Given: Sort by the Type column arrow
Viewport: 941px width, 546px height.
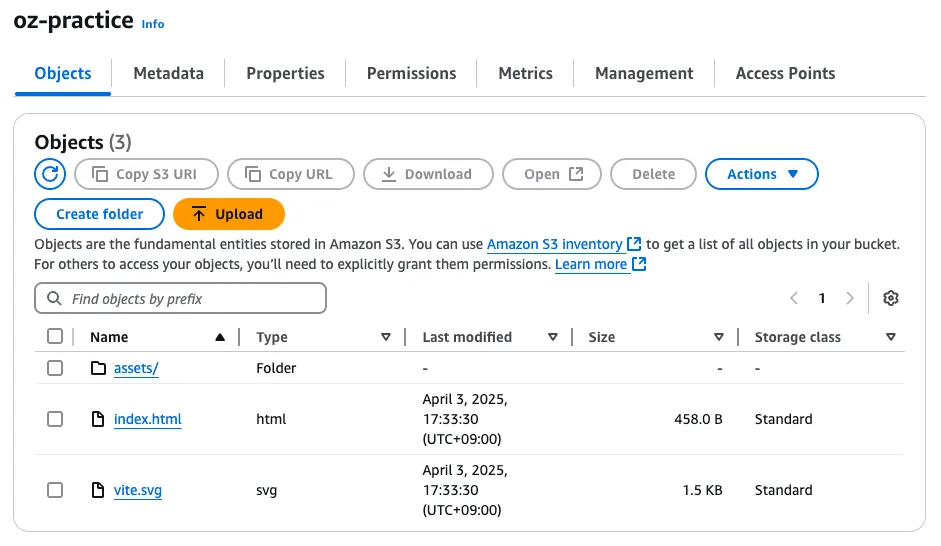Looking at the screenshot, I should tap(386, 337).
